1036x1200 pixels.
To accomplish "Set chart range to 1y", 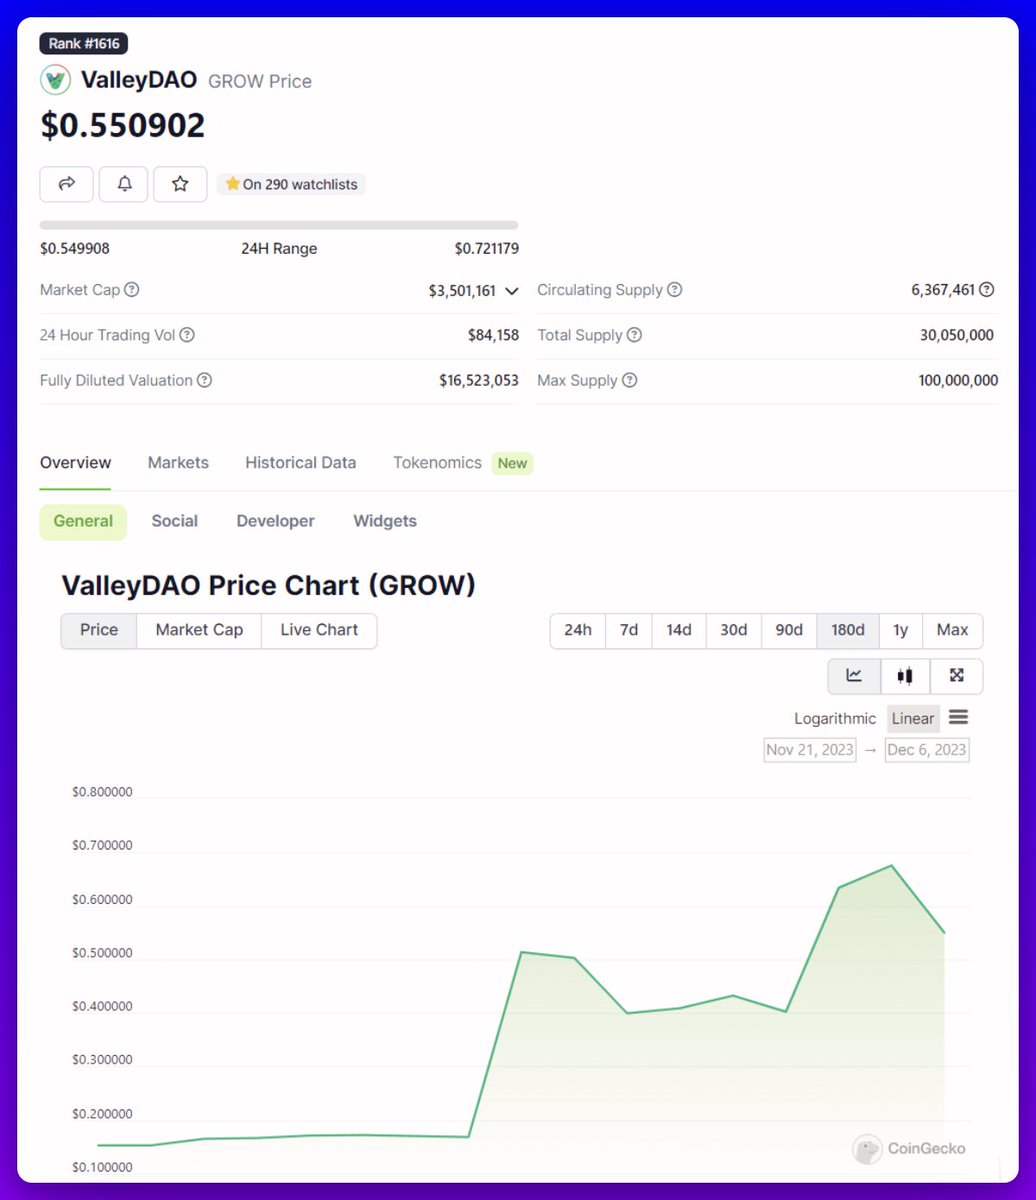I will click(901, 630).
